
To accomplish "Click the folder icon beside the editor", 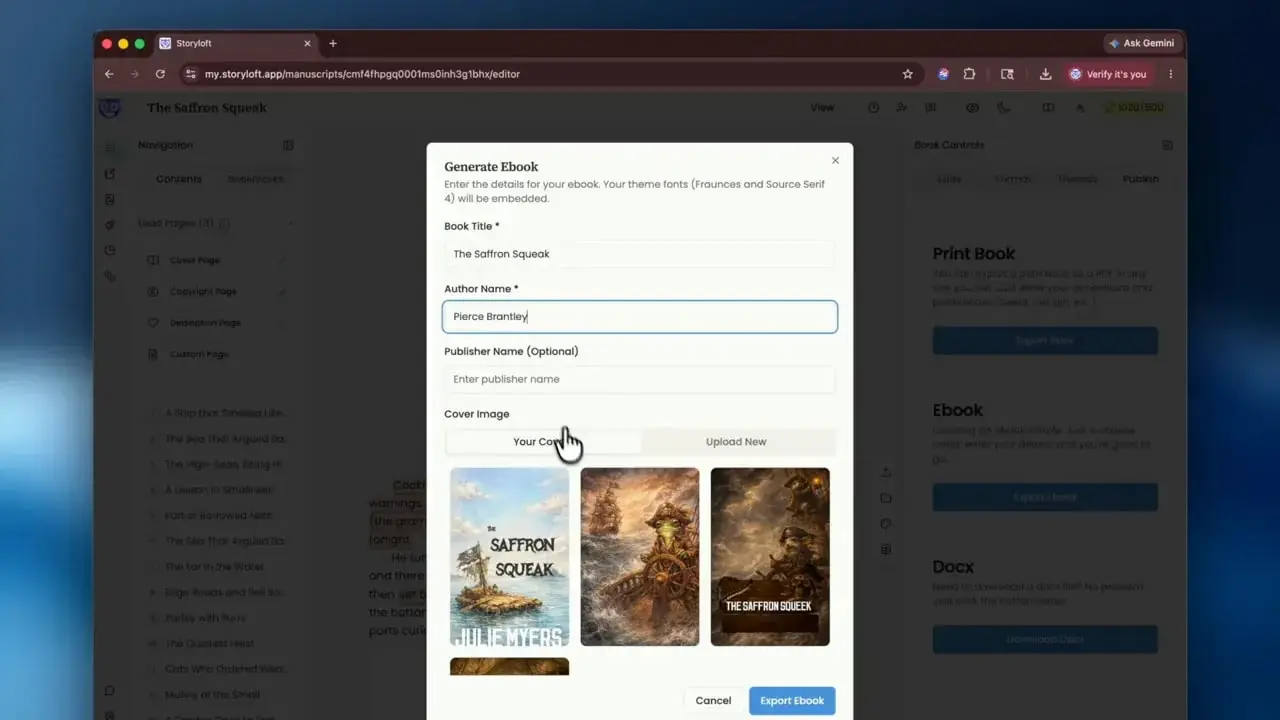I will pyautogui.click(x=886, y=498).
